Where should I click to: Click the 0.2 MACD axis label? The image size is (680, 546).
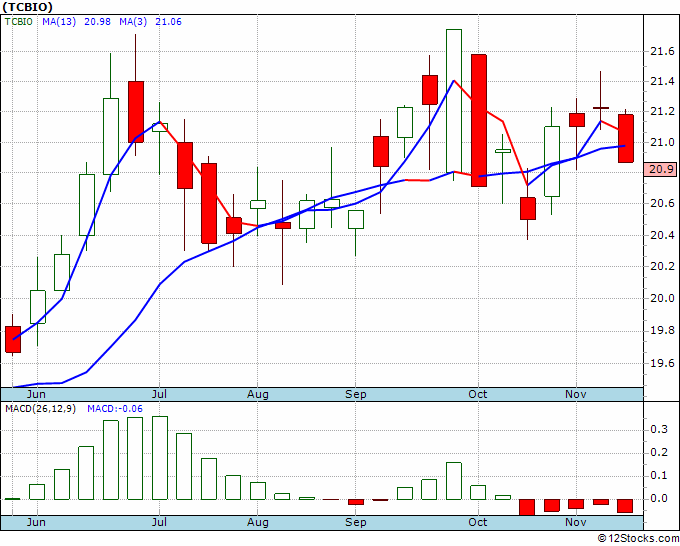pos(659,453)
